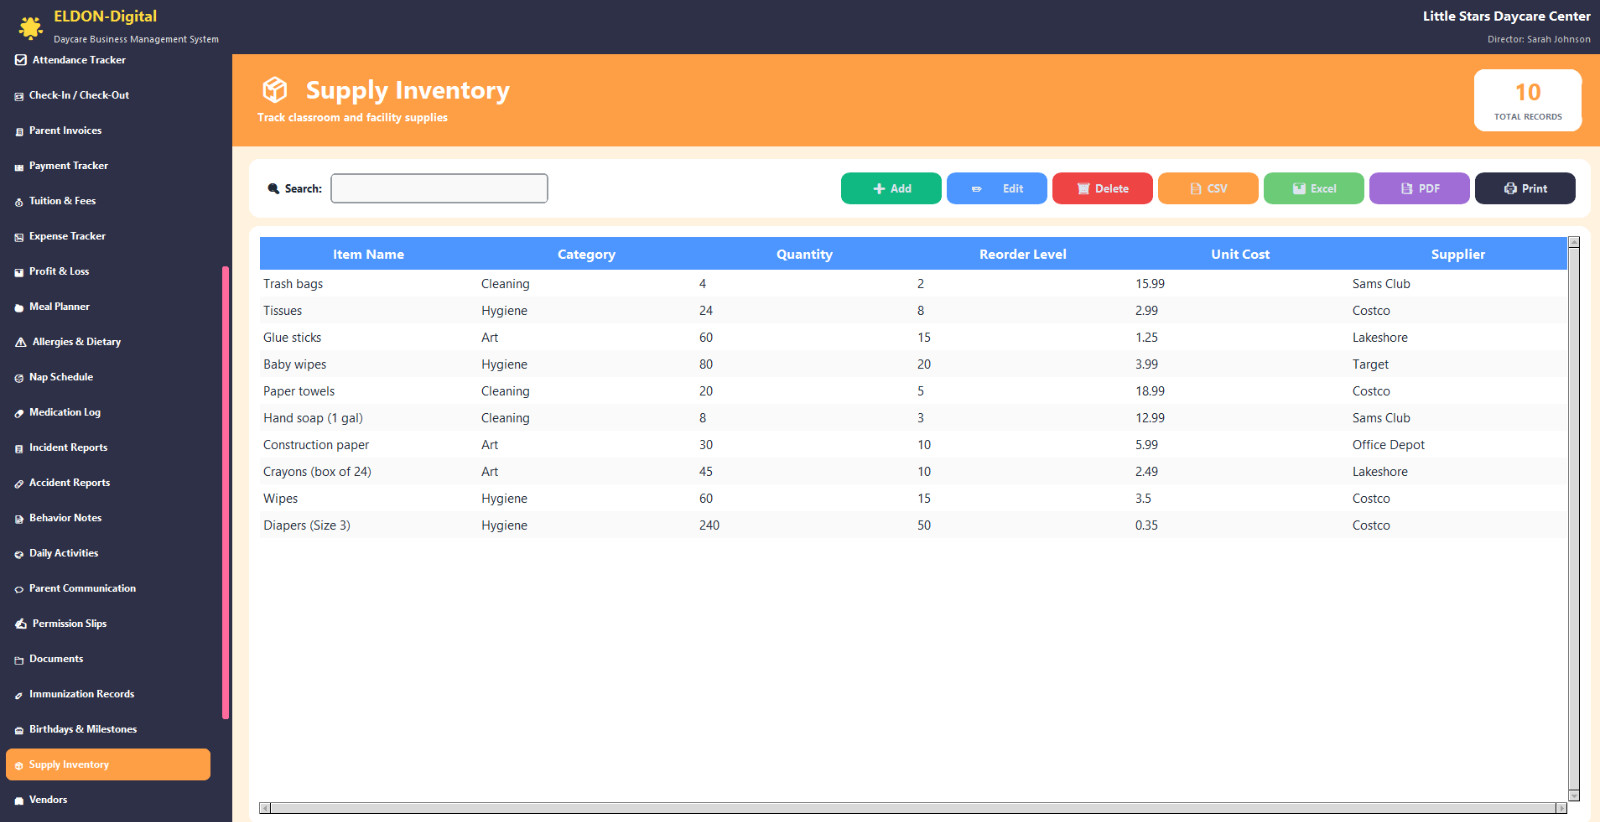Image resolution: width=1600 pixels, height=822 pixels.
Task: Select the Crayons (box of 24) row
Action: click(x=913, y=472)
